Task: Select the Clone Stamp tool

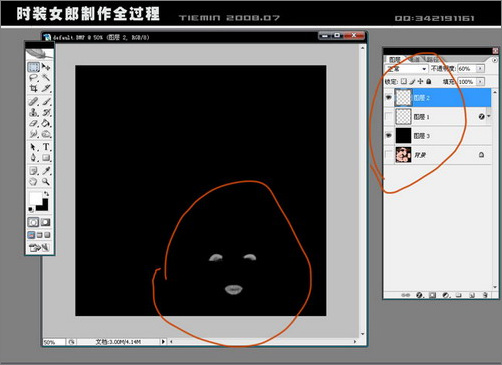Action: coord(33,112)
